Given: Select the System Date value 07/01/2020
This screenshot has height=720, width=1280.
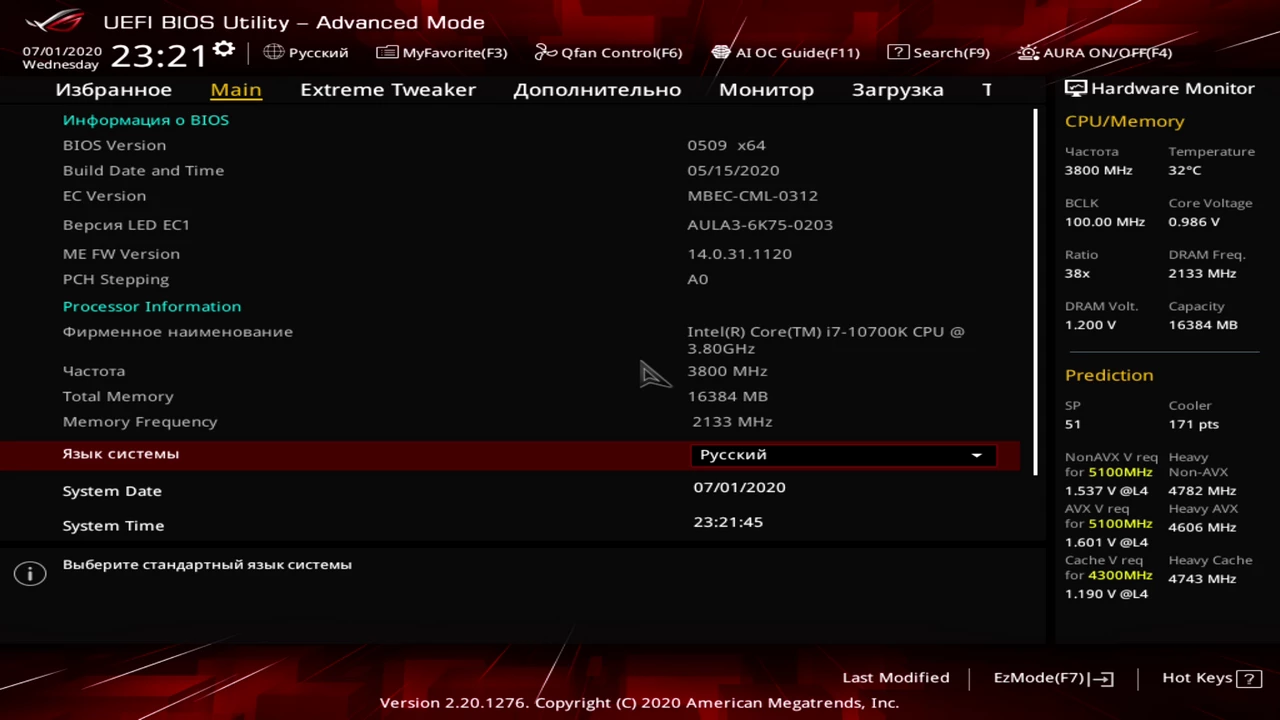Looking at the screenshot, I should tap(739, 488).
